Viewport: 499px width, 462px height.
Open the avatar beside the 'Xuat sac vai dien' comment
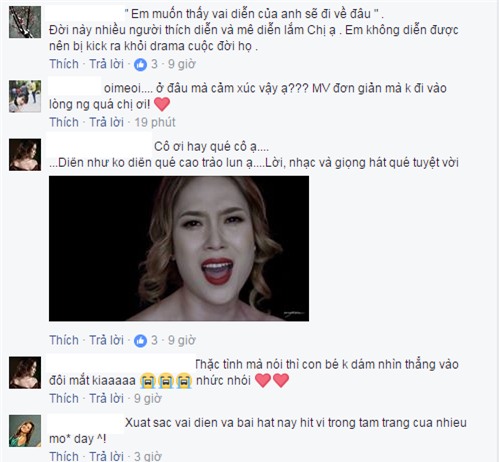tap(25, 431)
